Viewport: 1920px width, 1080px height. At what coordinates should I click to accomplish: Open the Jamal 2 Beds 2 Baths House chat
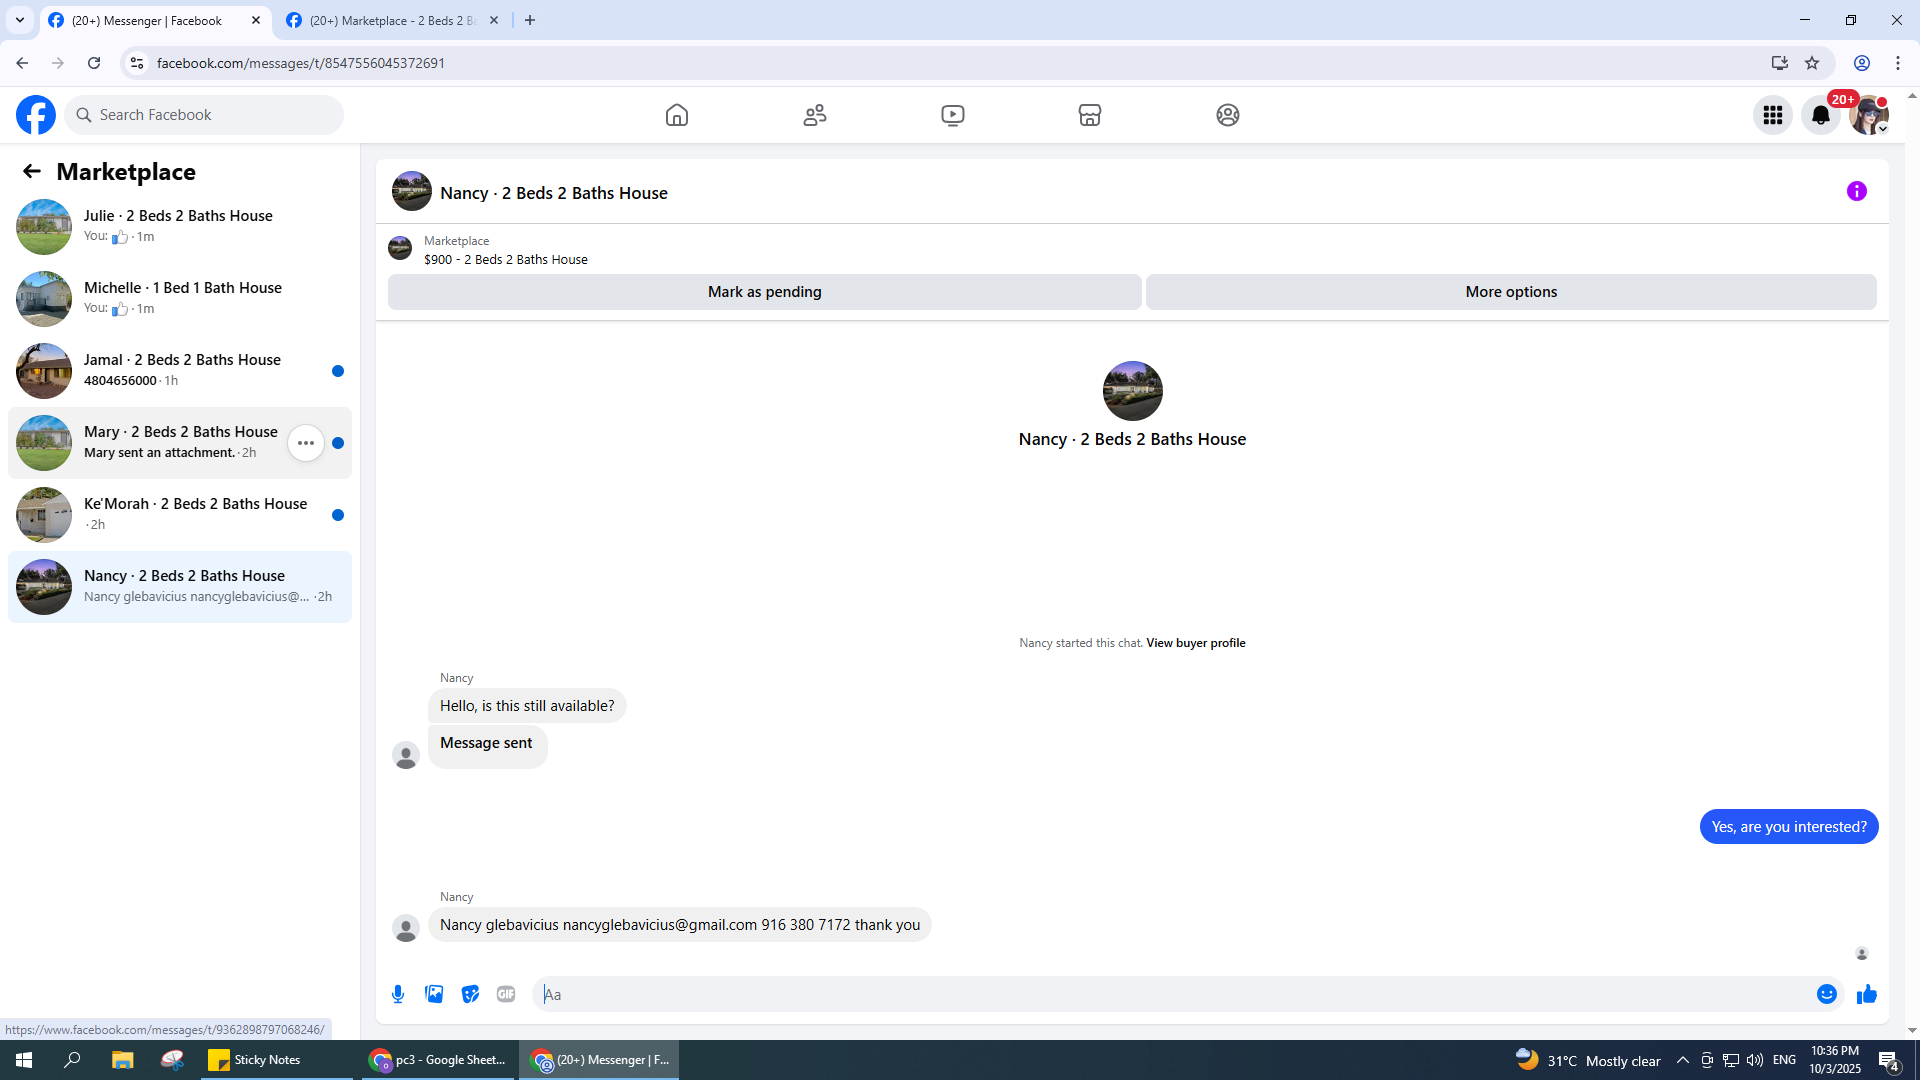tap(180, 371)
